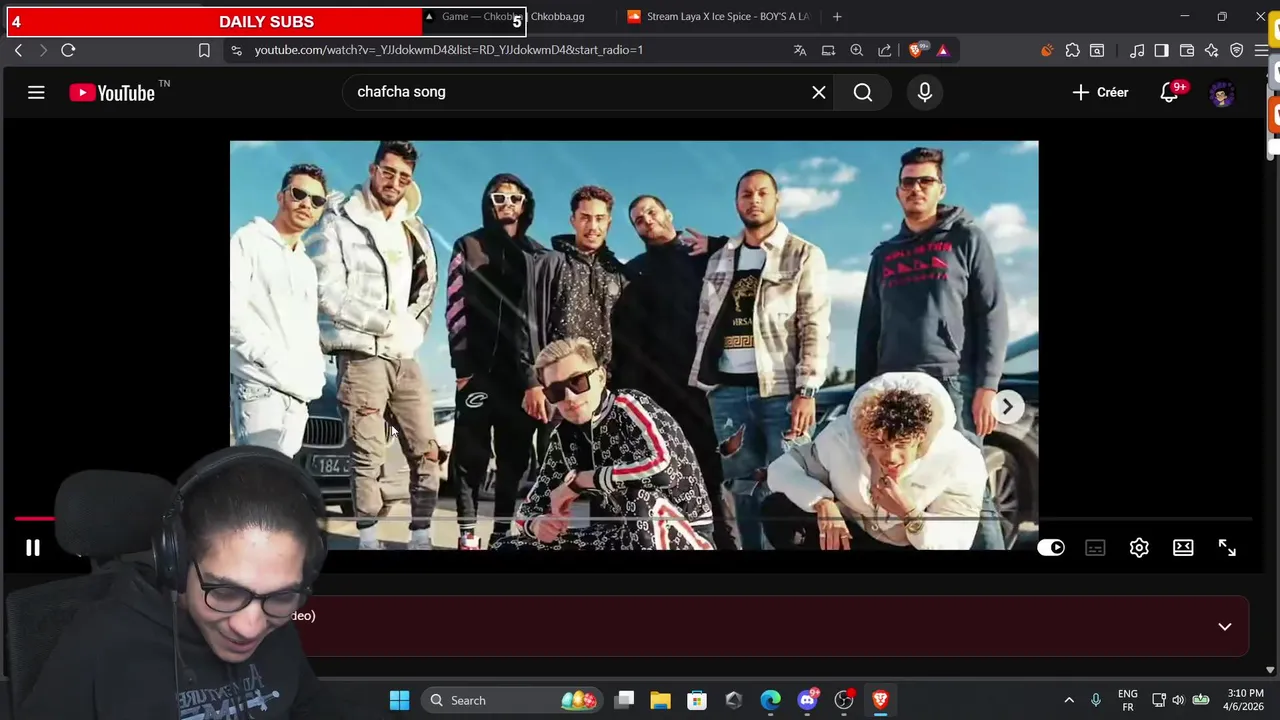The image size is (1280, 720).
Task: Bookmark this page
Action: (204, 50)
